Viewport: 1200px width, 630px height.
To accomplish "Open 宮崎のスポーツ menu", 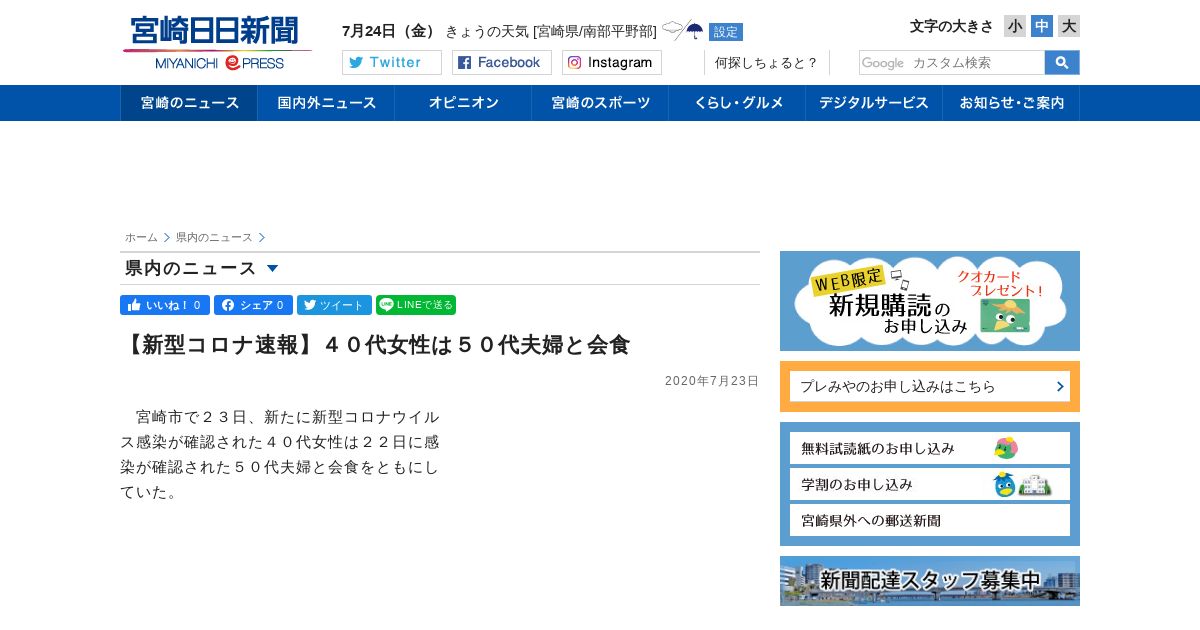I will click(600, 103).
